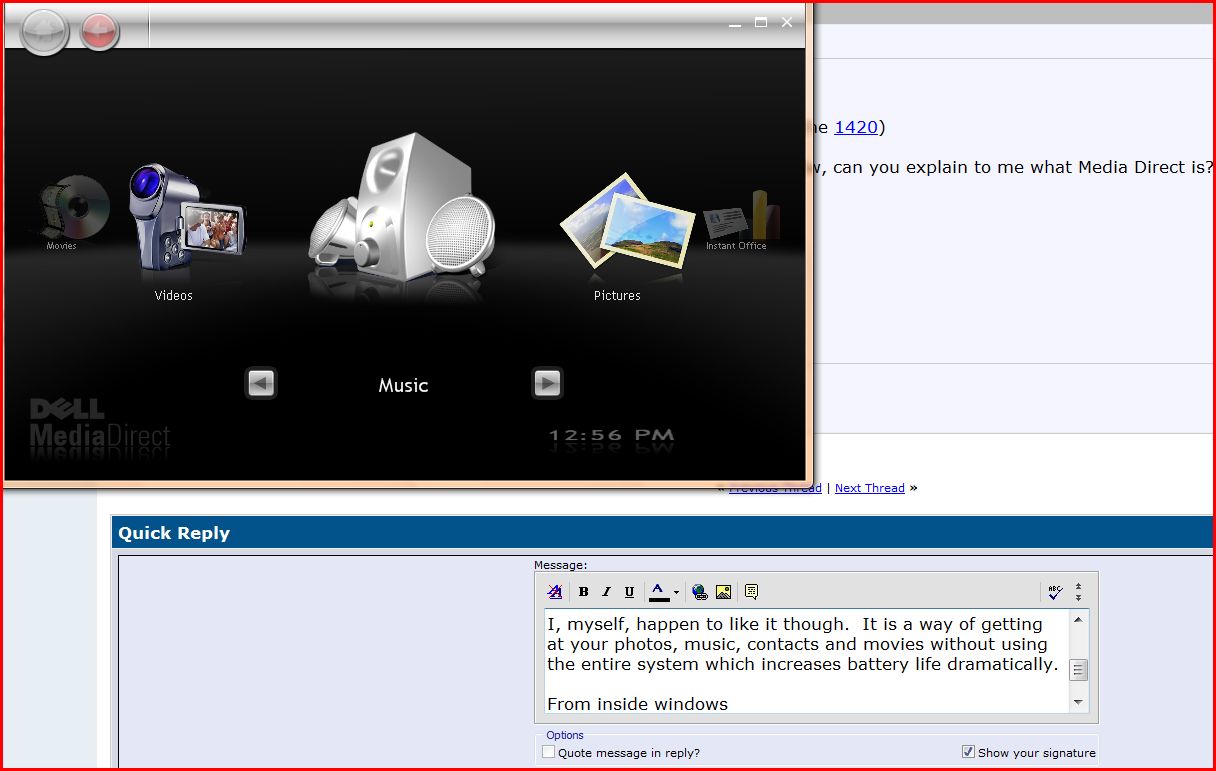
Task: Click the Options group label
Action: click(x=565, y=735)
